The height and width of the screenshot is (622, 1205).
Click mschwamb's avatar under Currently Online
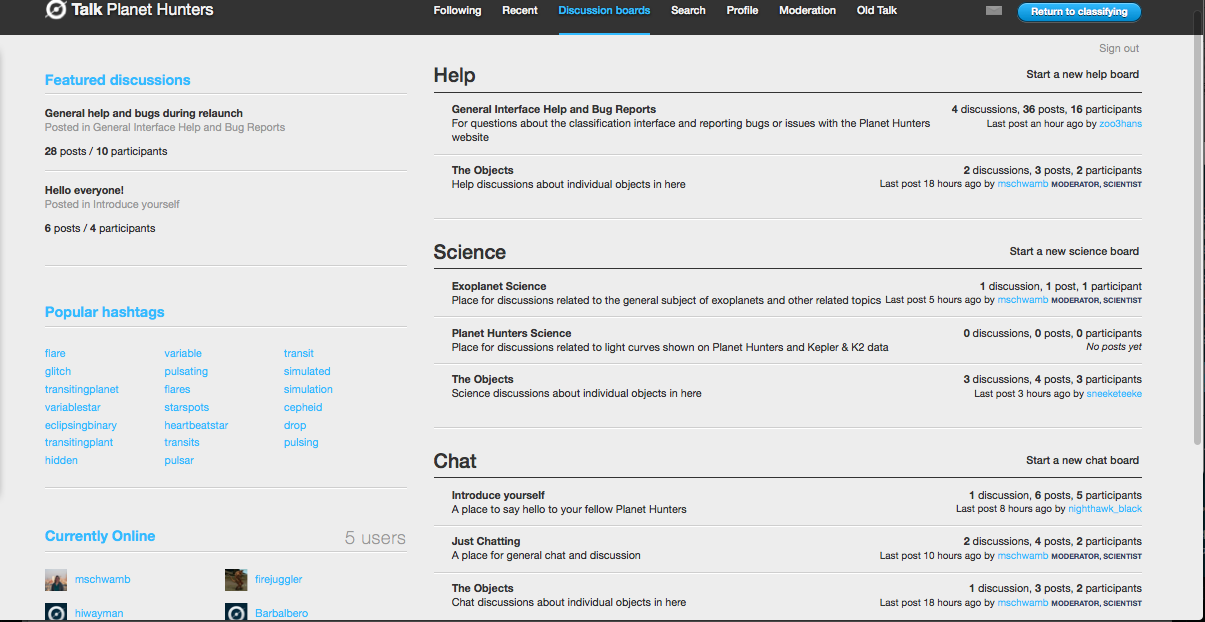point(56,579)
